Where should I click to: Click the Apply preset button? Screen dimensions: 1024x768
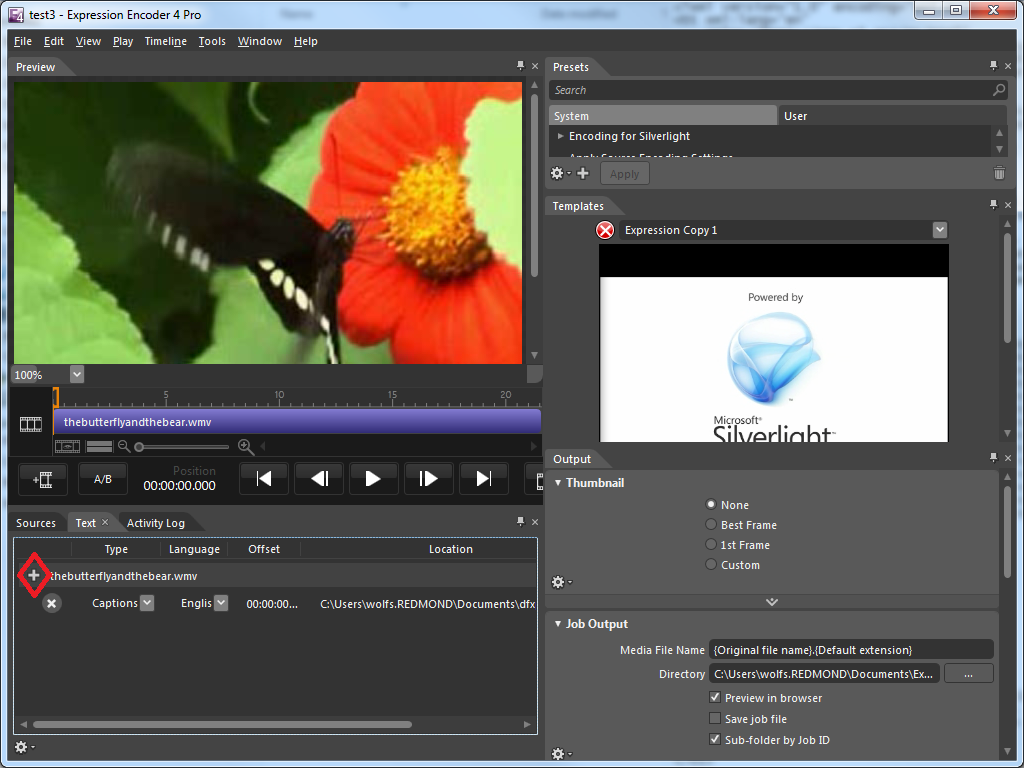coord(624,172)
